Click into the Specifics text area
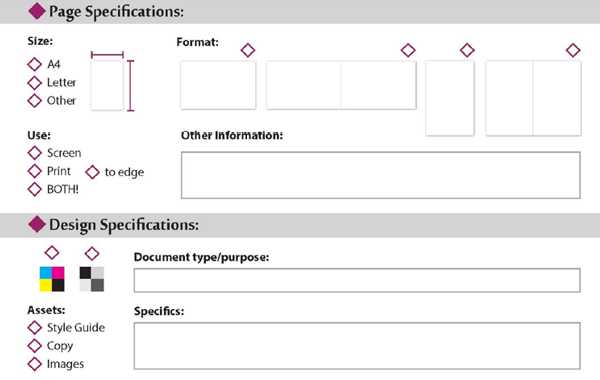Image resolution: width=600 pixels, height=380 pixels. 357,346
